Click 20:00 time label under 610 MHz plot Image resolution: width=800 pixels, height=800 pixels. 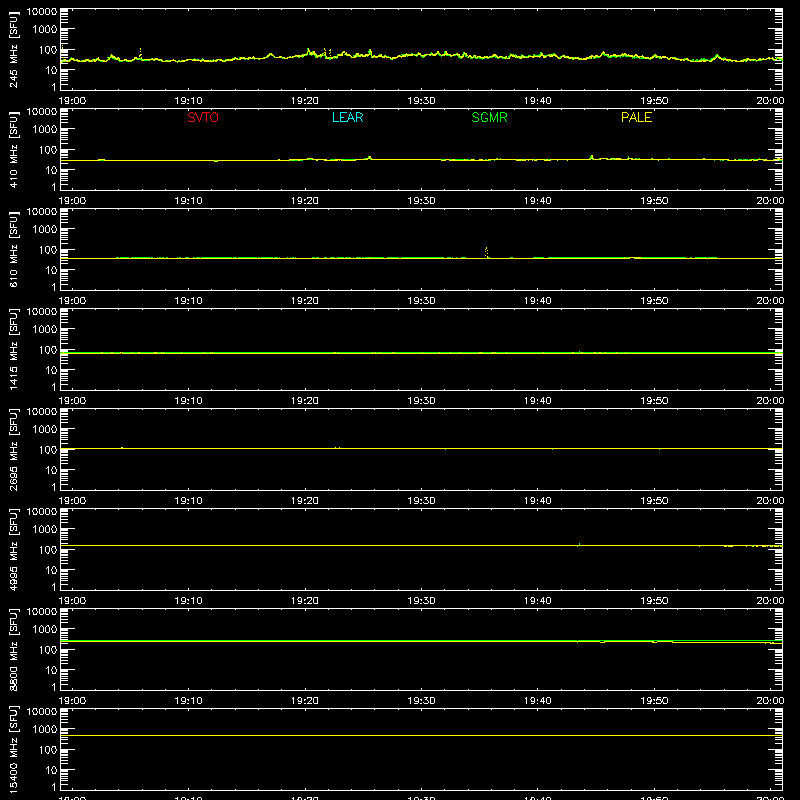coord(770,301)
